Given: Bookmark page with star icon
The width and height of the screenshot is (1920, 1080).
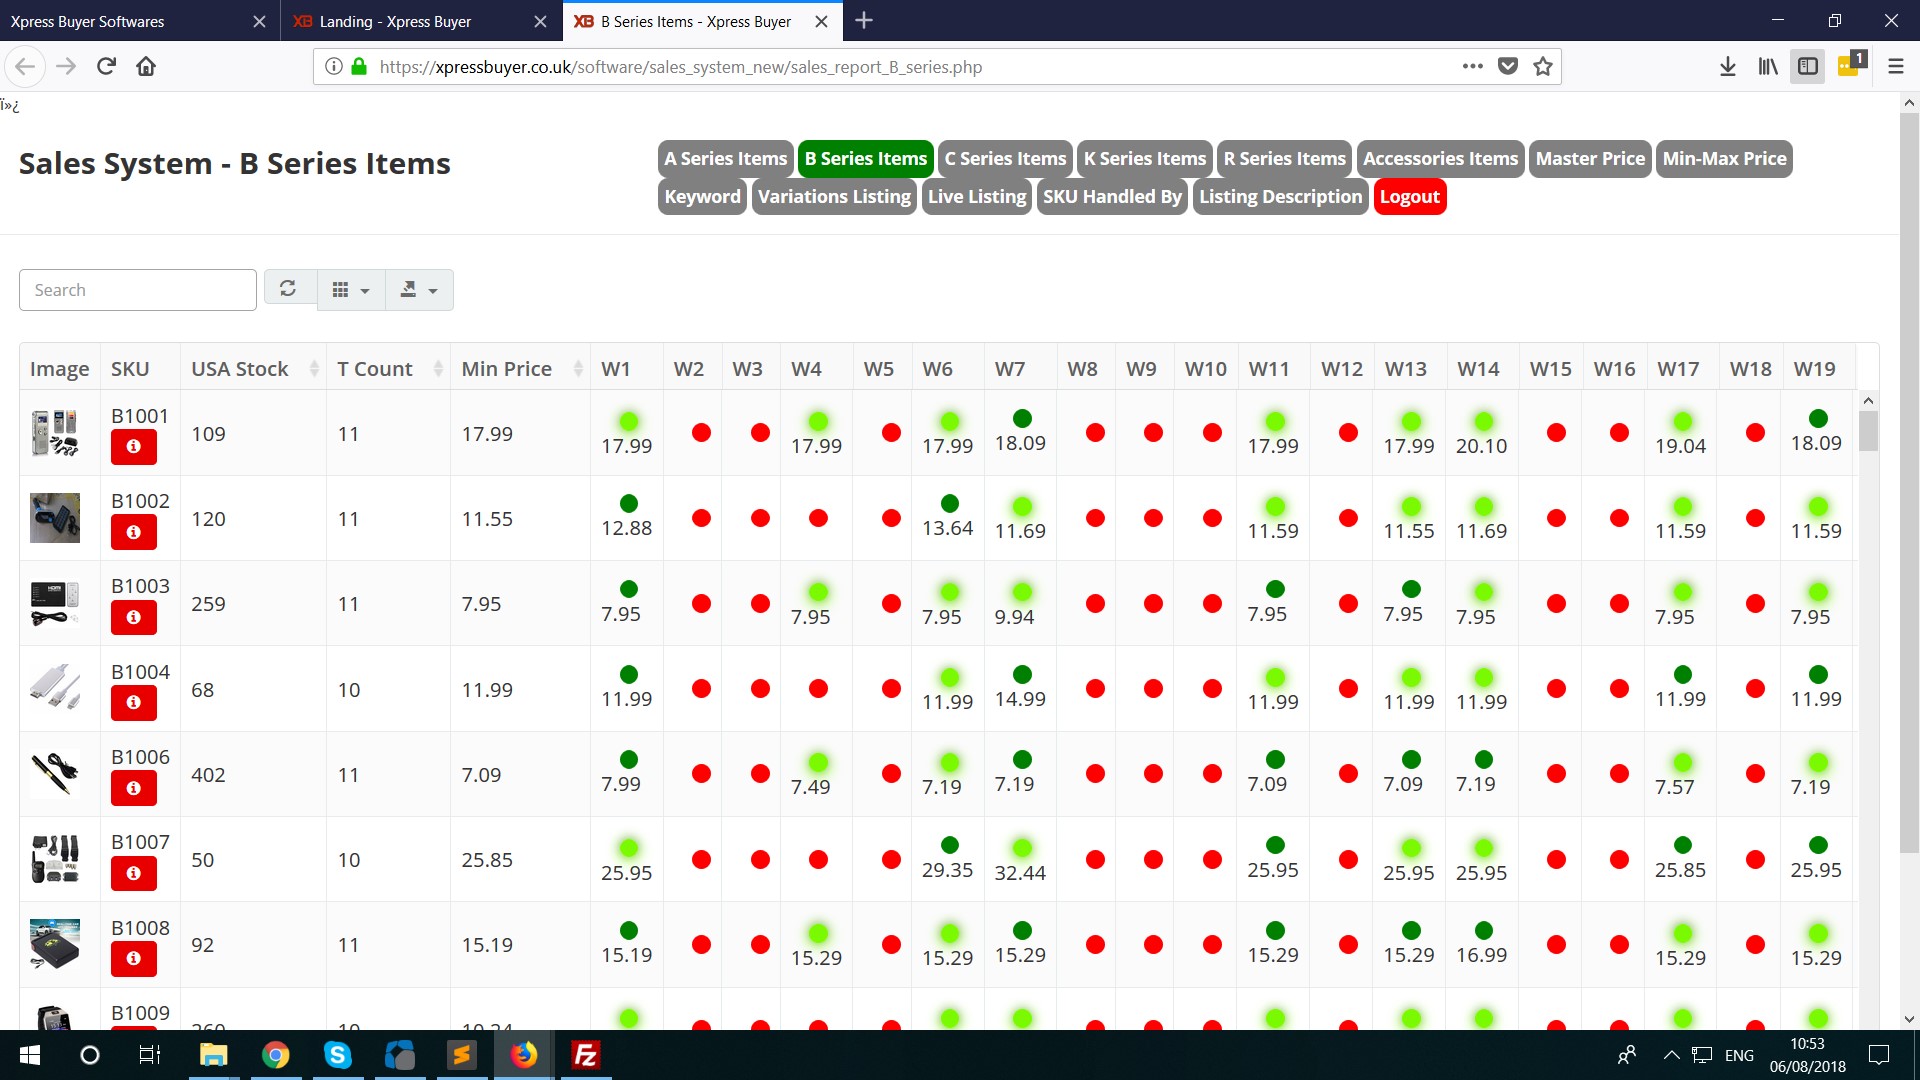Looking at the screenshot, I should (1543, 66).
